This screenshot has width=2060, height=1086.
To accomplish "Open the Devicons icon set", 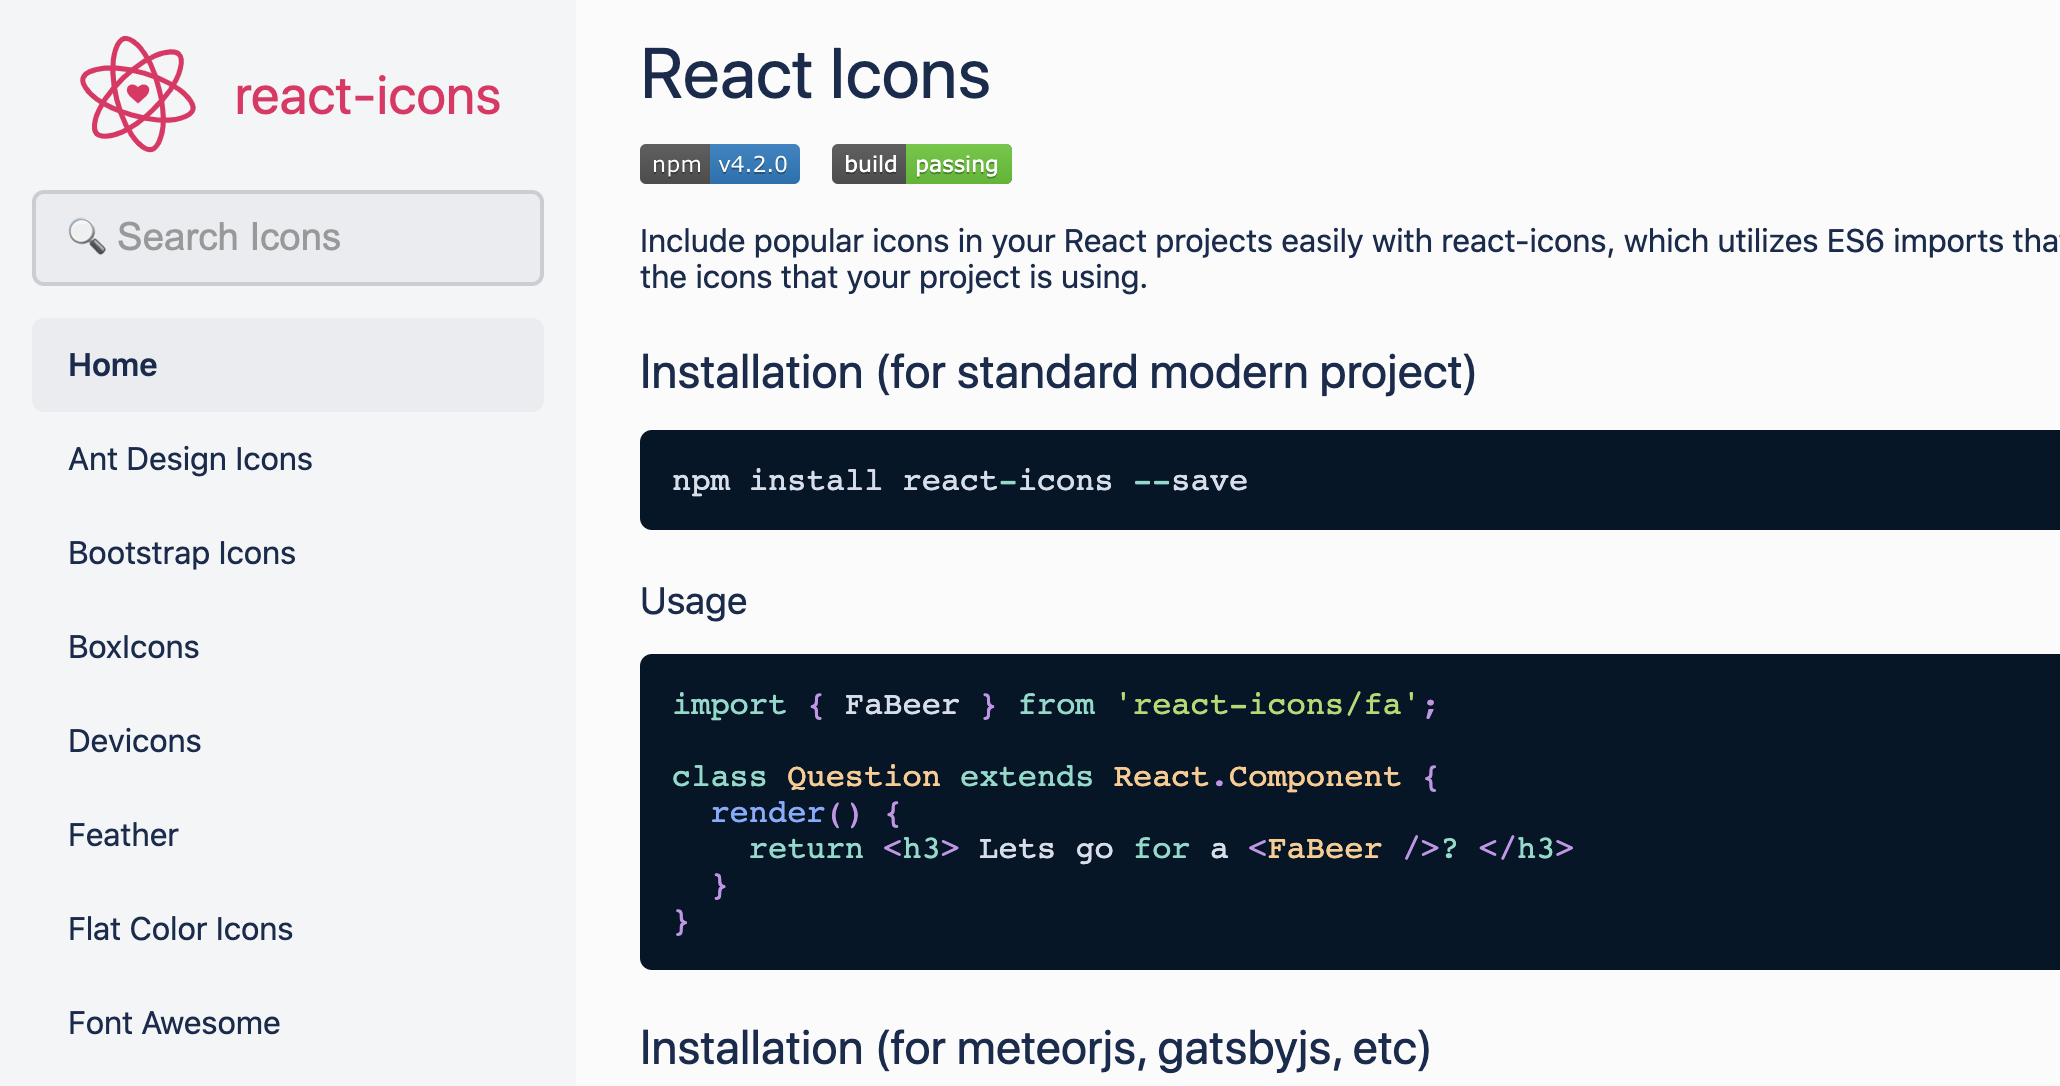I will pos(135,741).
